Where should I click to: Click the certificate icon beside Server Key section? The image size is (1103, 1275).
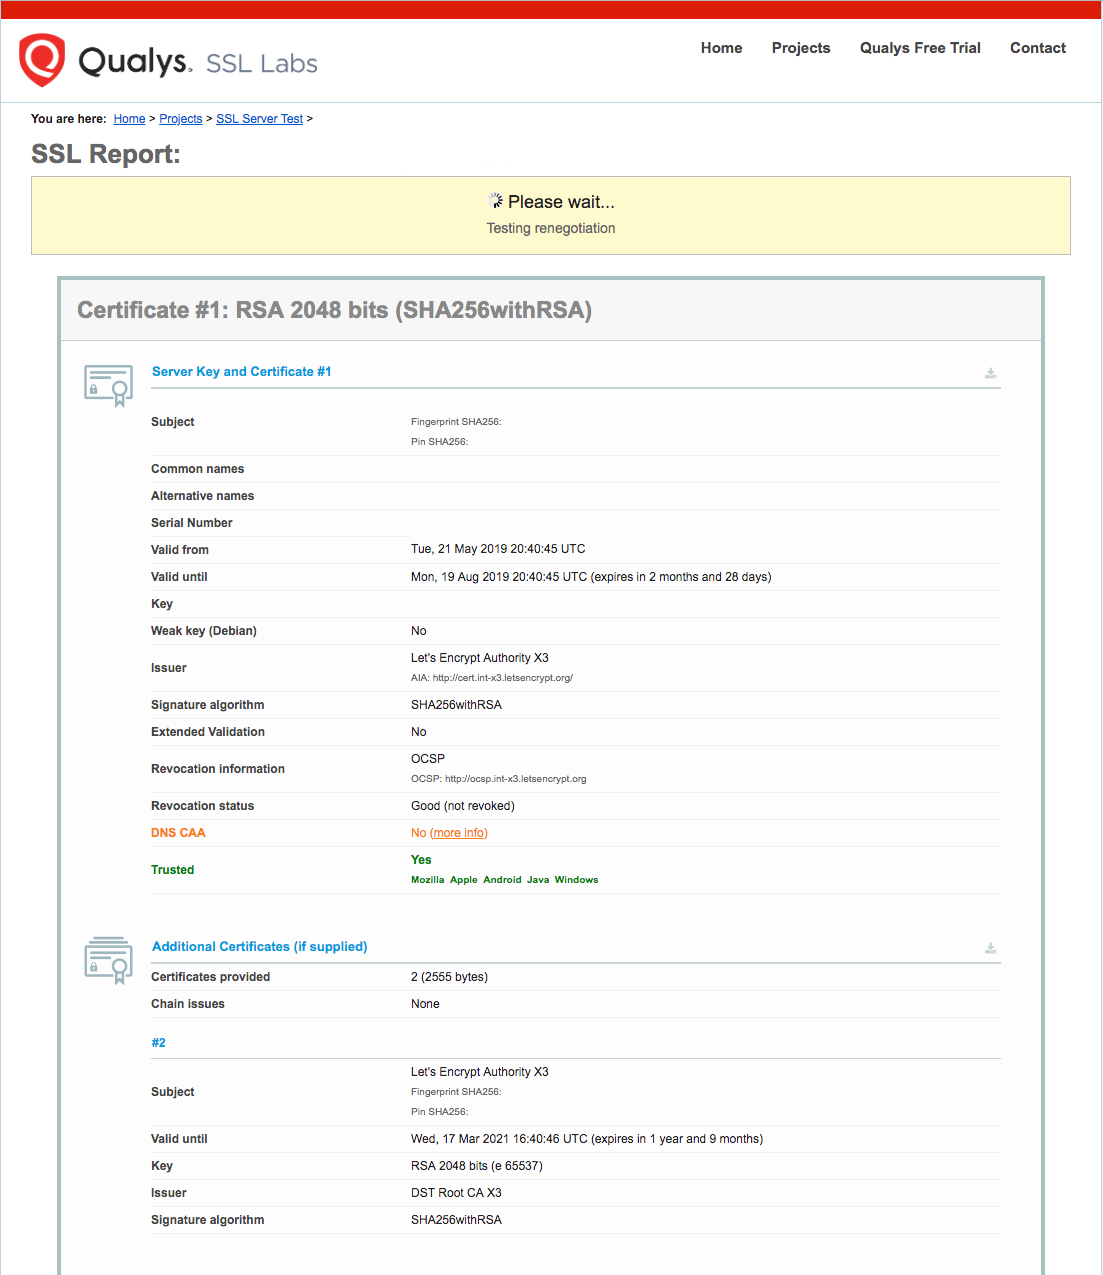pos(107,385)
